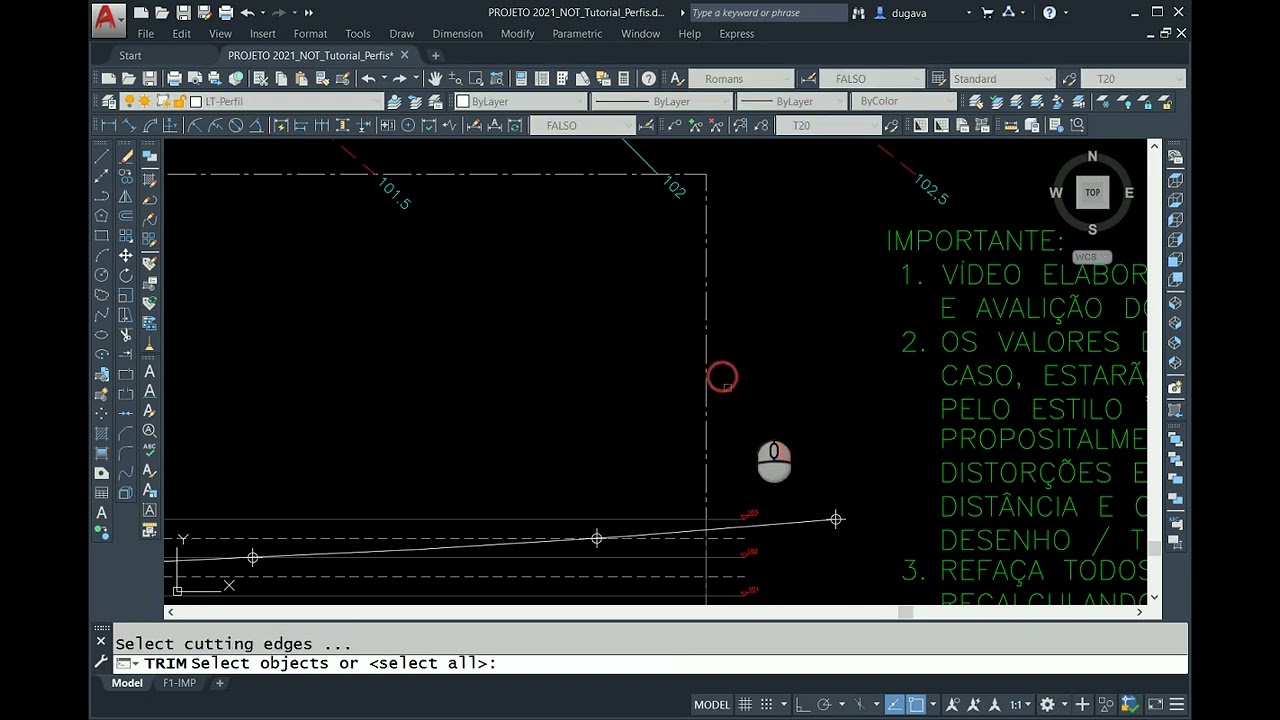Open the QuickCalc calculator icon
This screenshot has height=720, width=1280.
[623, 79]
